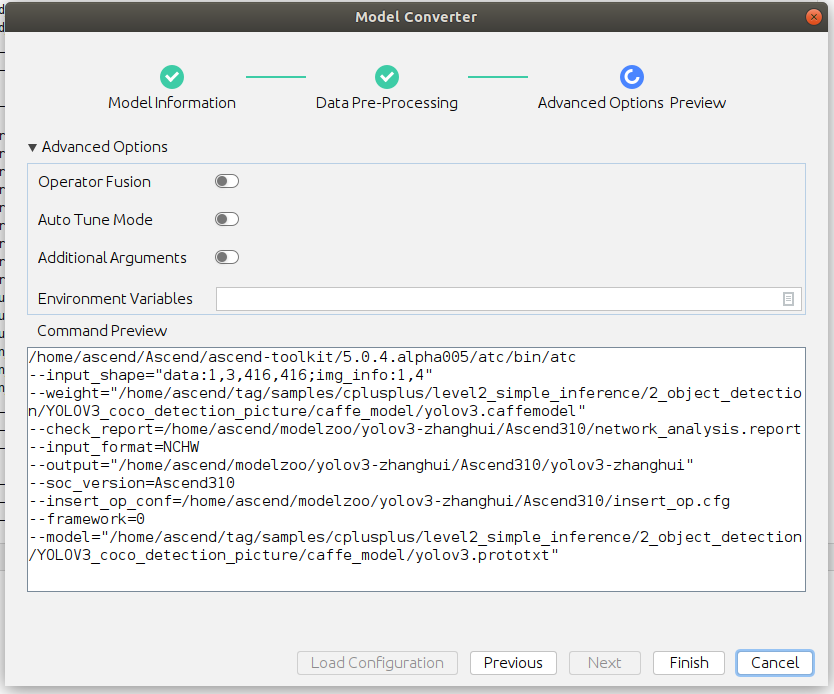Turn on Auto Tune Mode
This screenshot has width=834, height=694.
(227, 220)
